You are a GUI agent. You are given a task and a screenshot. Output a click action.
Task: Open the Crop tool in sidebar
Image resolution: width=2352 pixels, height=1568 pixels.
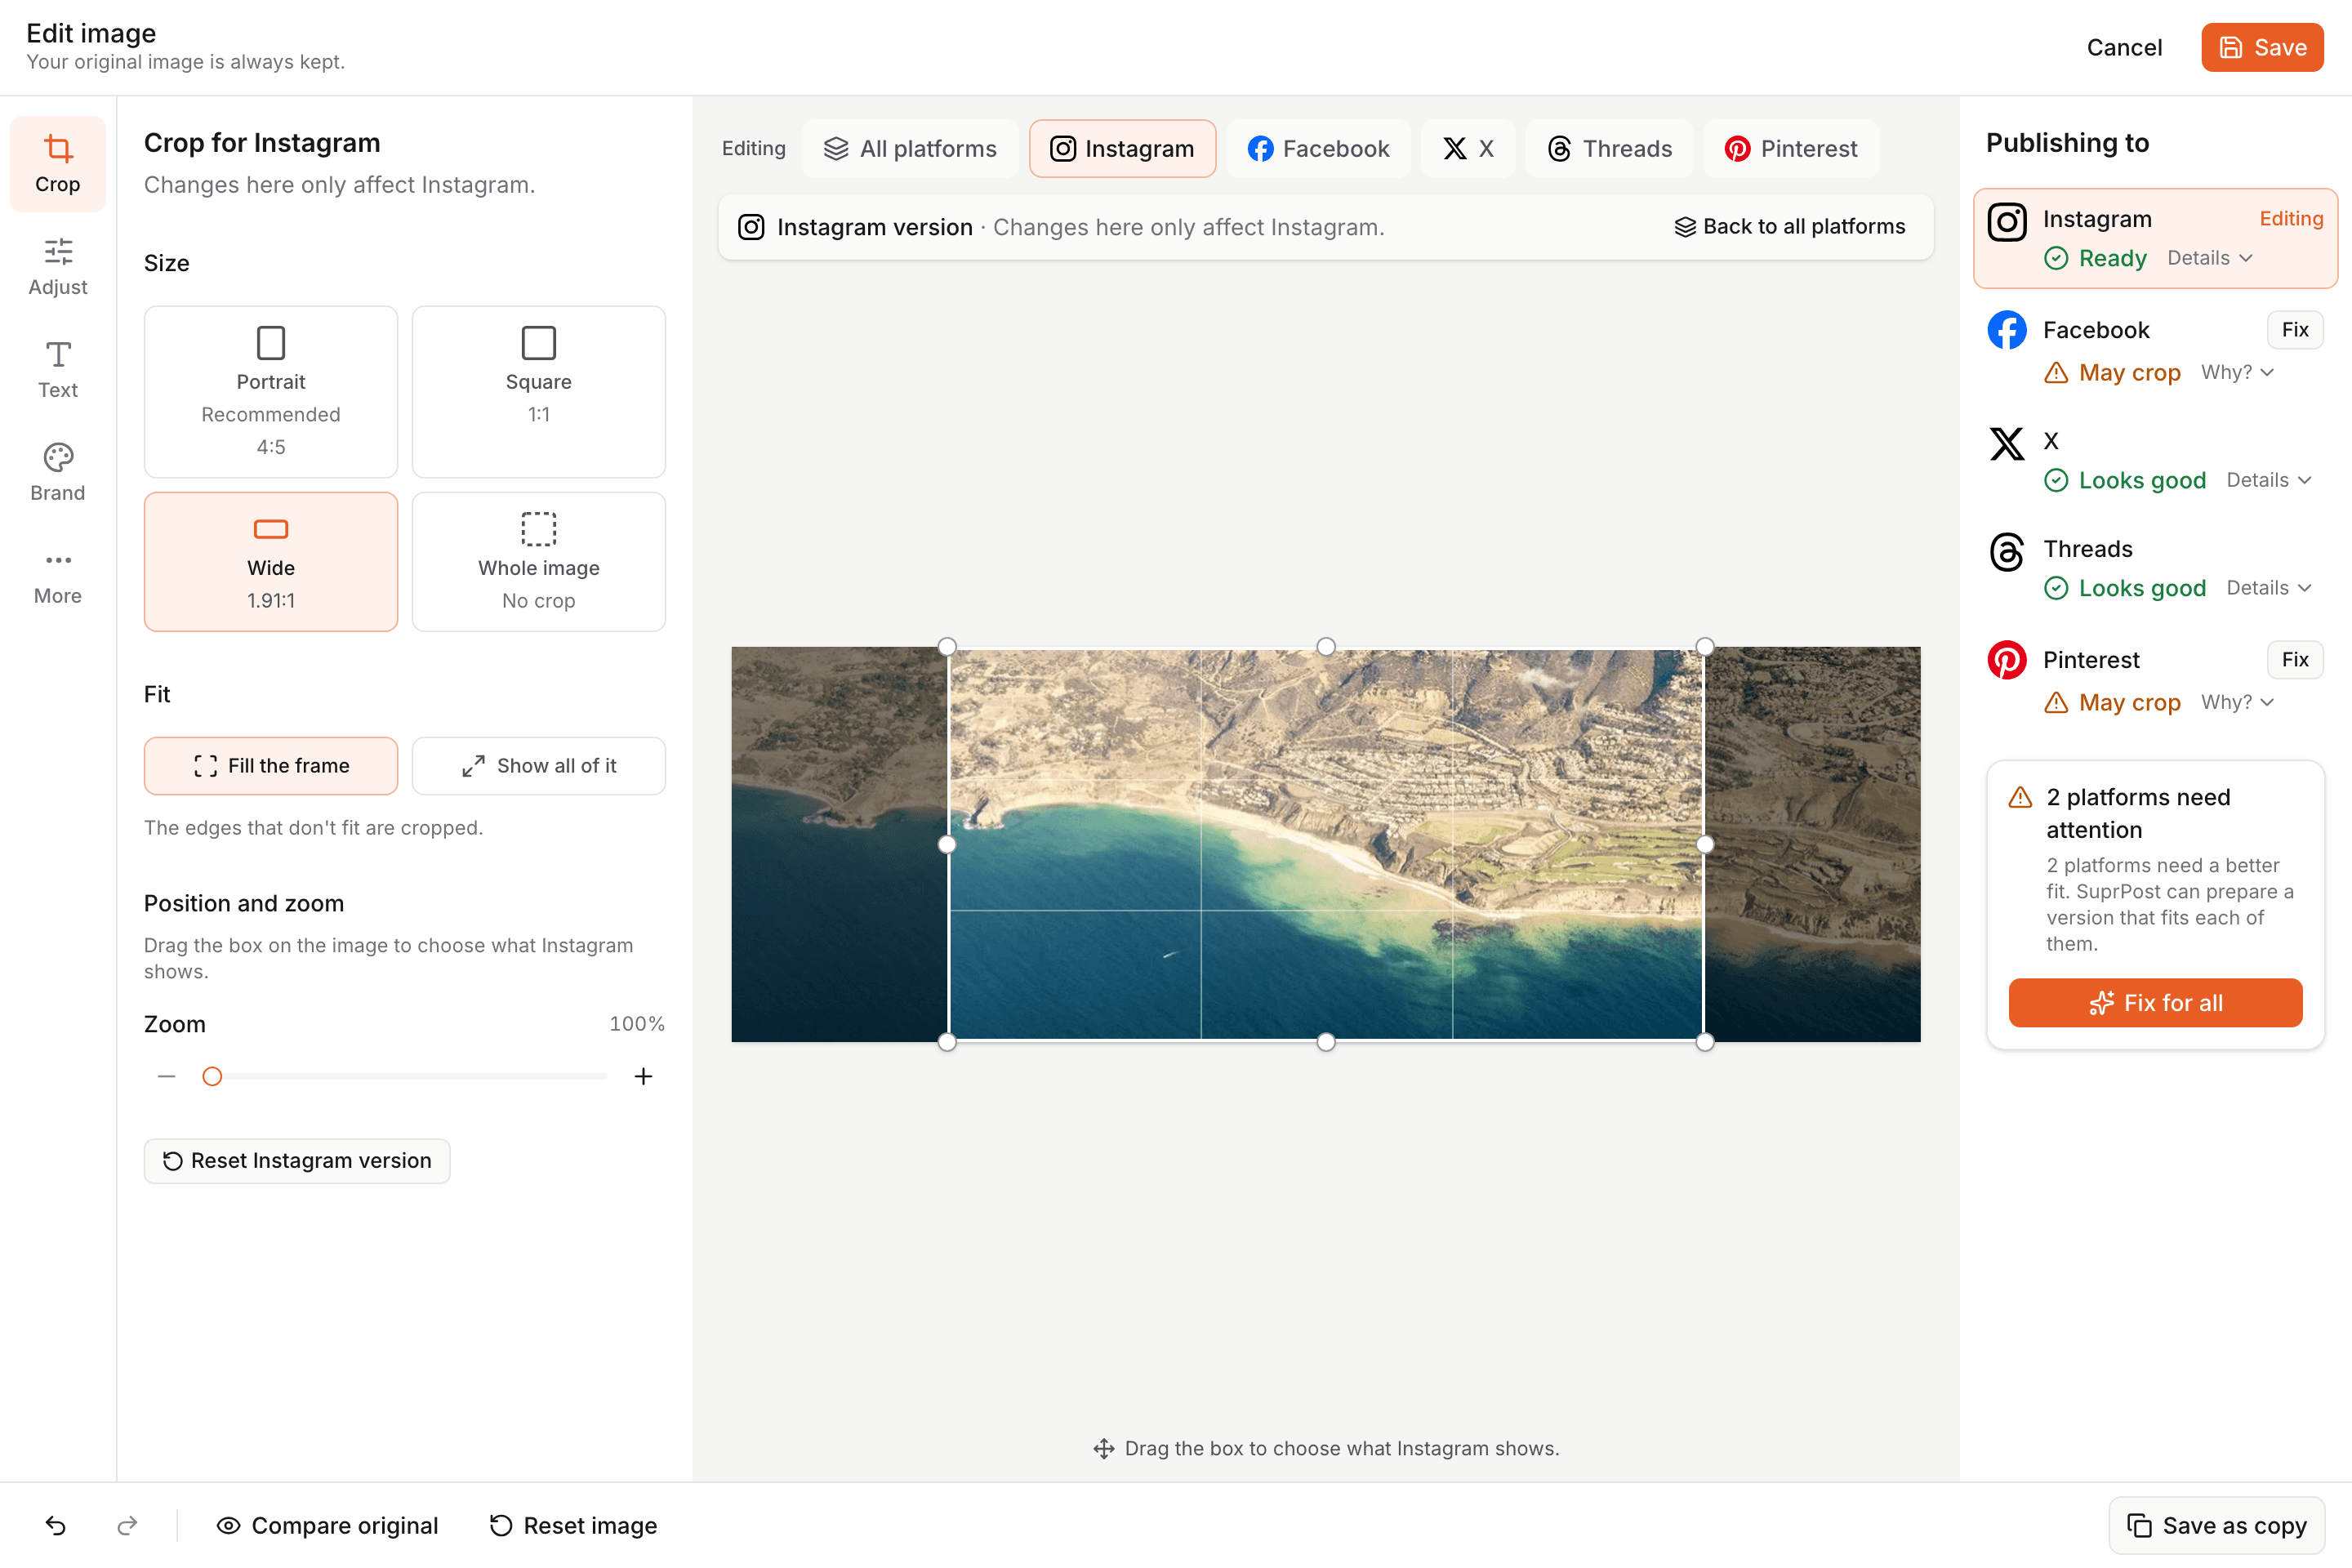[x=57, y=164]
